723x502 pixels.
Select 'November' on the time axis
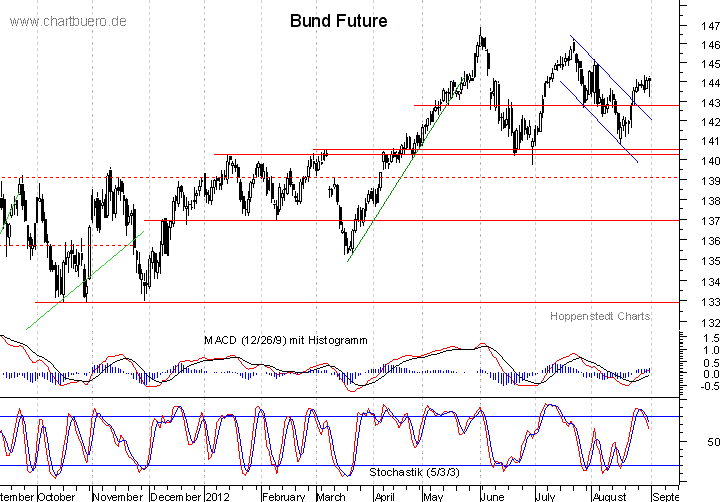118,496
